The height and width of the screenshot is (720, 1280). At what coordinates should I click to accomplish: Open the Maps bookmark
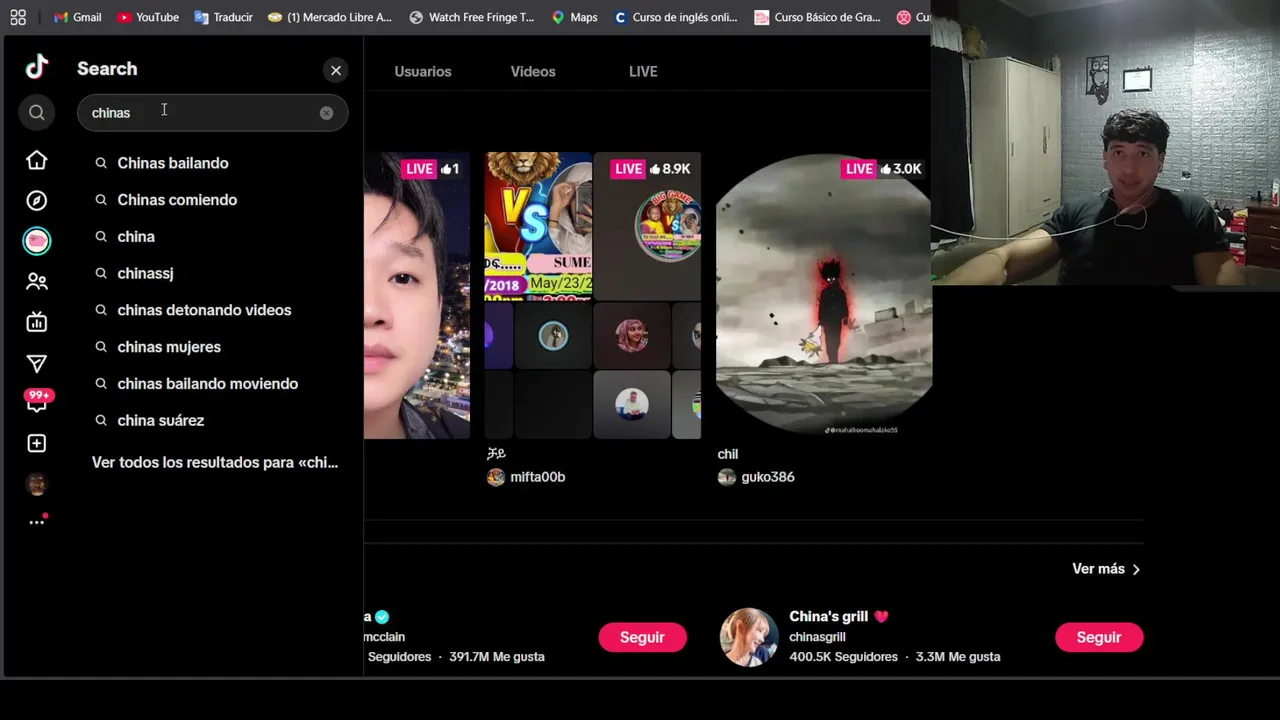click(x=574, y=17)
